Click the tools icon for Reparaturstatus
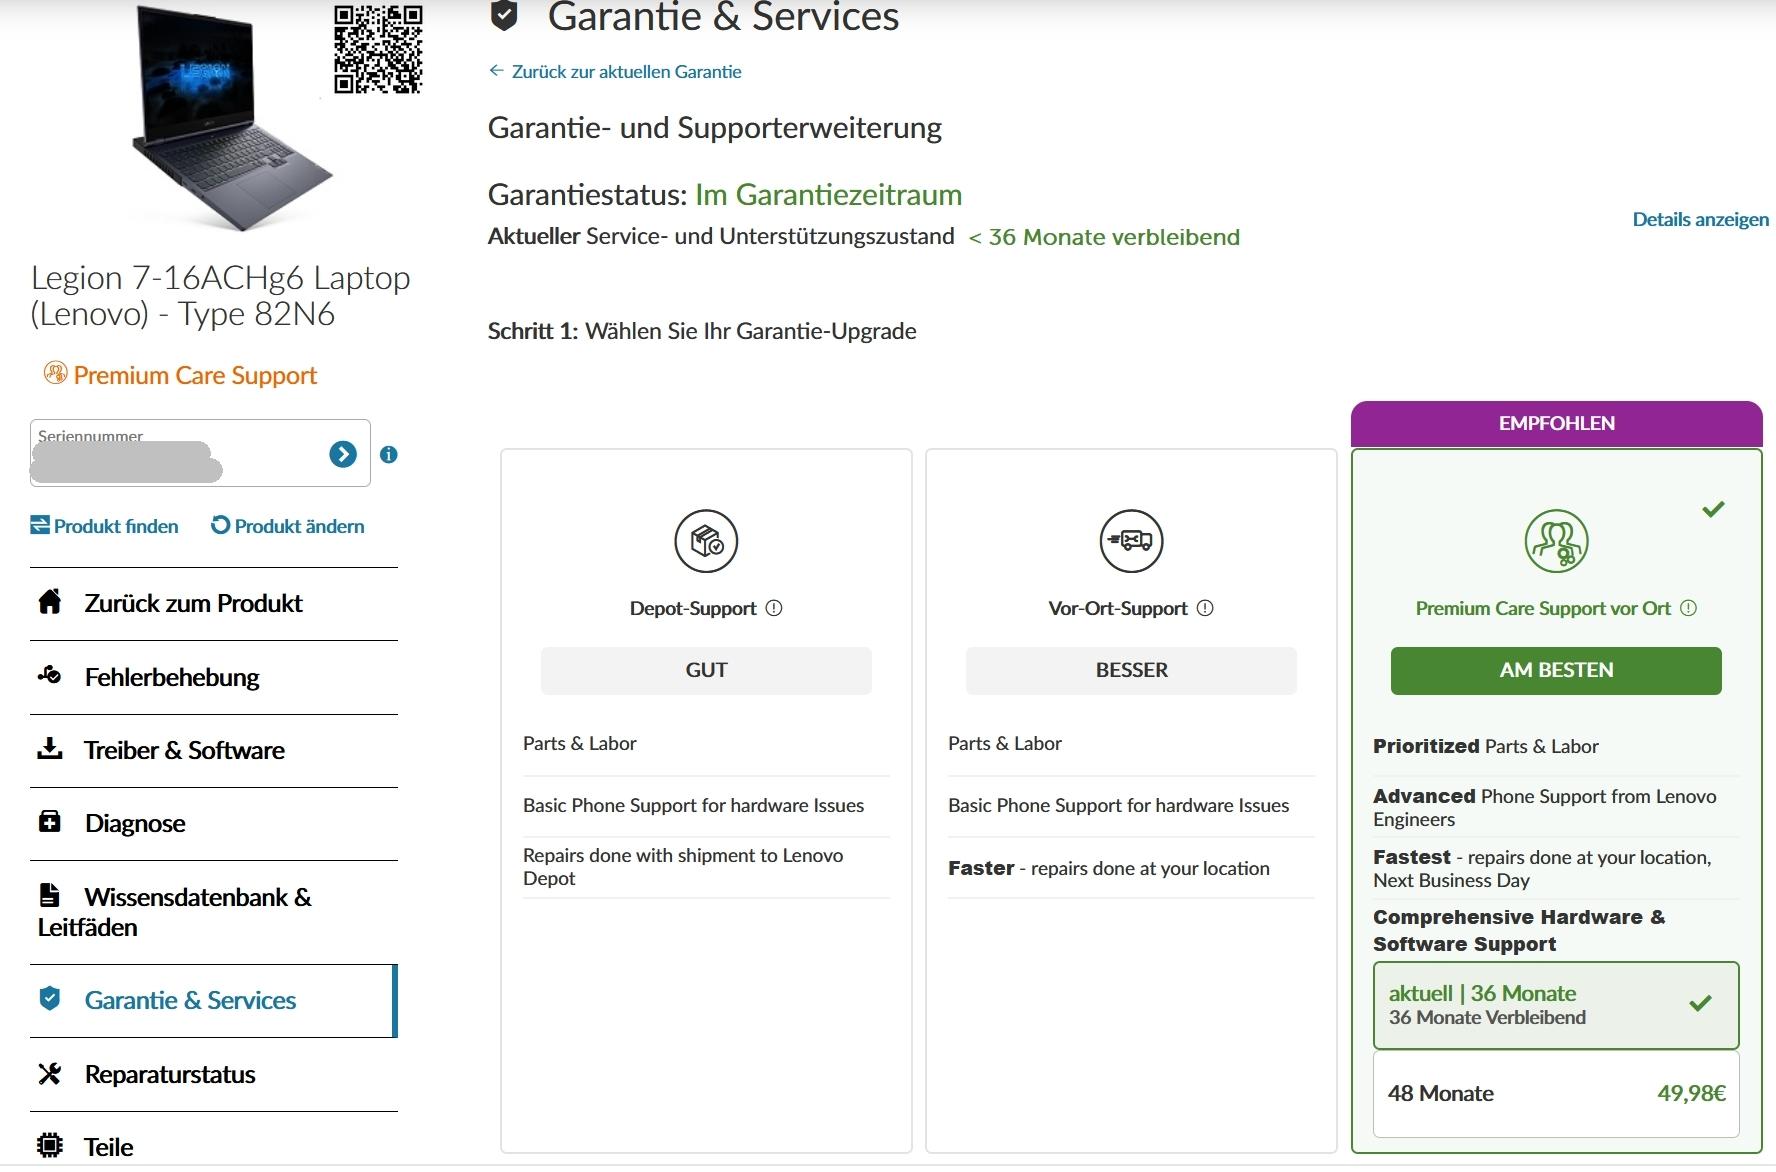This screenshot has height=1172, width=1776. tap(49, 1073)
